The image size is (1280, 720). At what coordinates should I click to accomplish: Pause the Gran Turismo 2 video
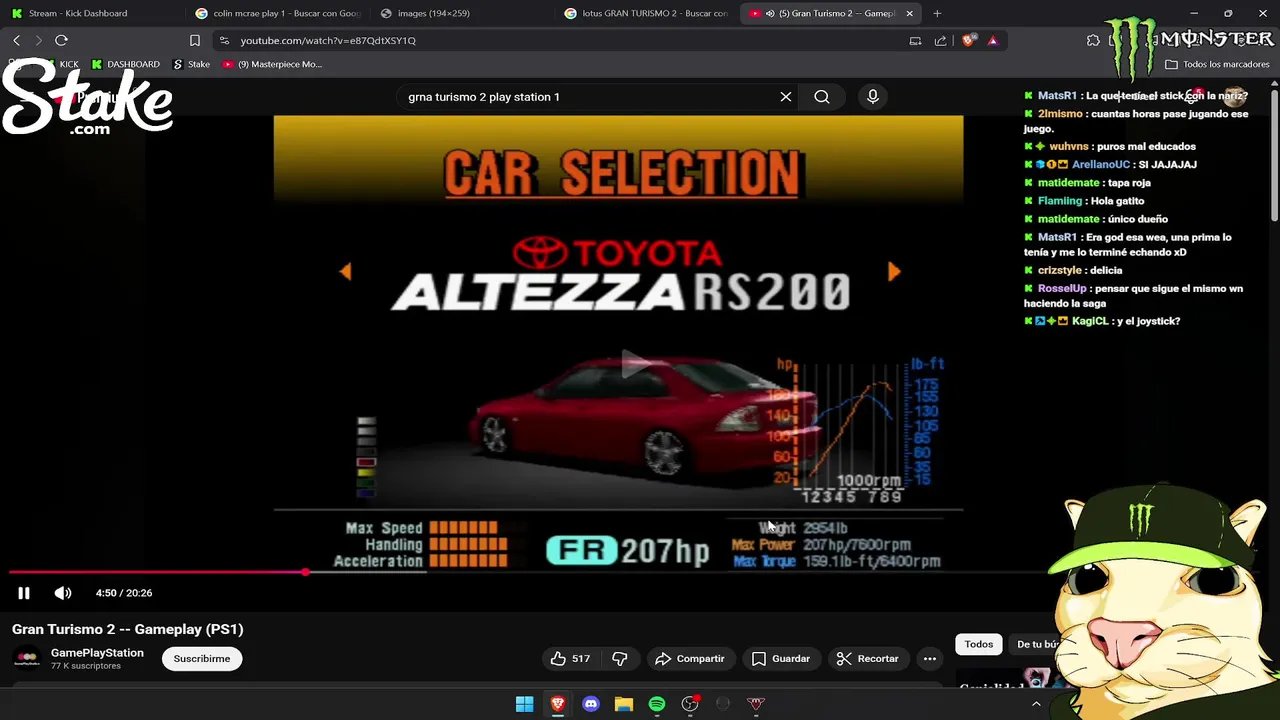[x=24, y=593]
